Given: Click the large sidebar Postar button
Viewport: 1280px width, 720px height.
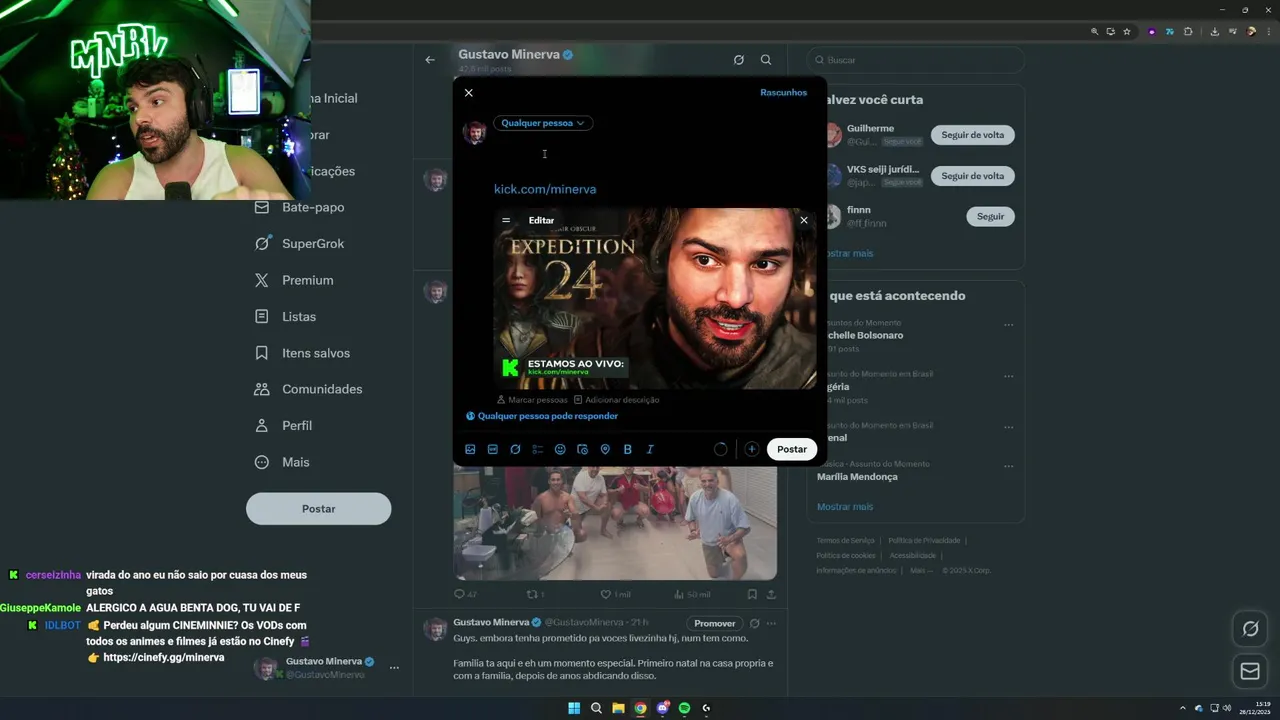Looking at the screenshot, I should click(319, 509).
